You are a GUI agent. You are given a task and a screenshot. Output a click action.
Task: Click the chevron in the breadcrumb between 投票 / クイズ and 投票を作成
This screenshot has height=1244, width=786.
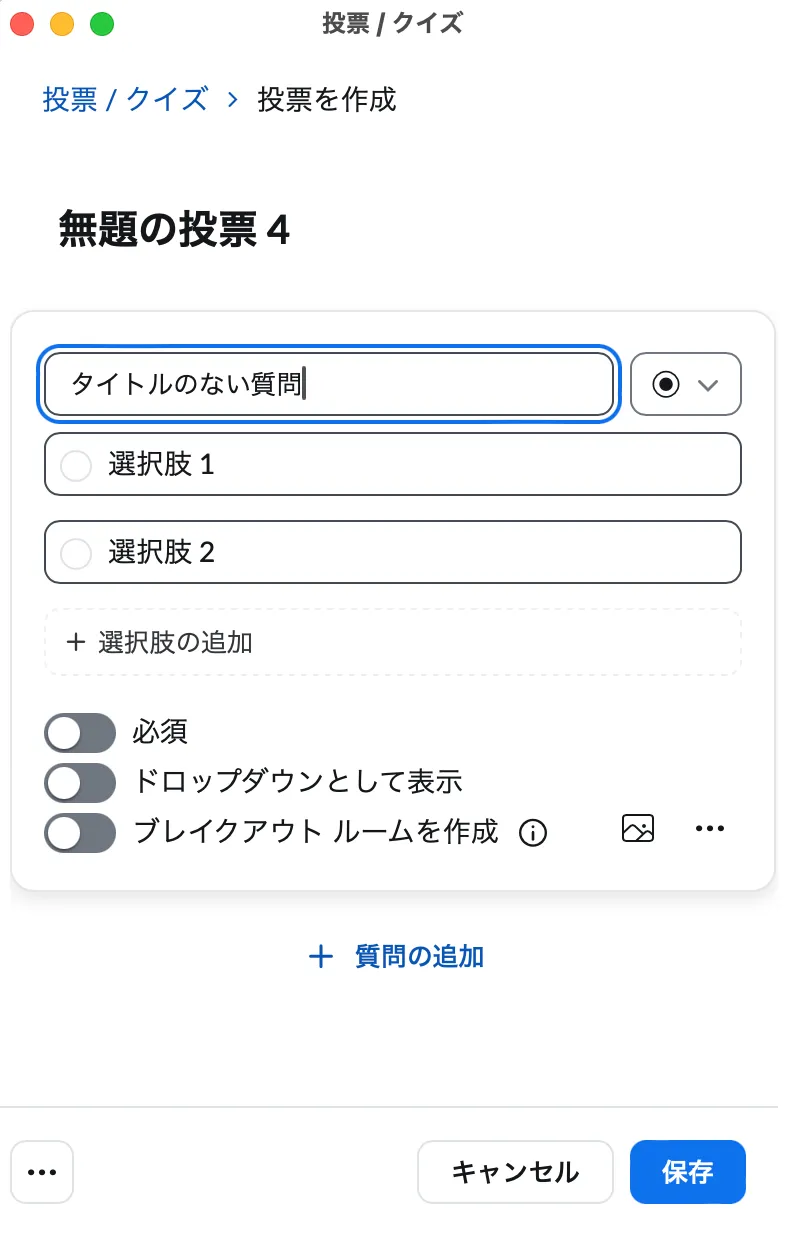231,100
